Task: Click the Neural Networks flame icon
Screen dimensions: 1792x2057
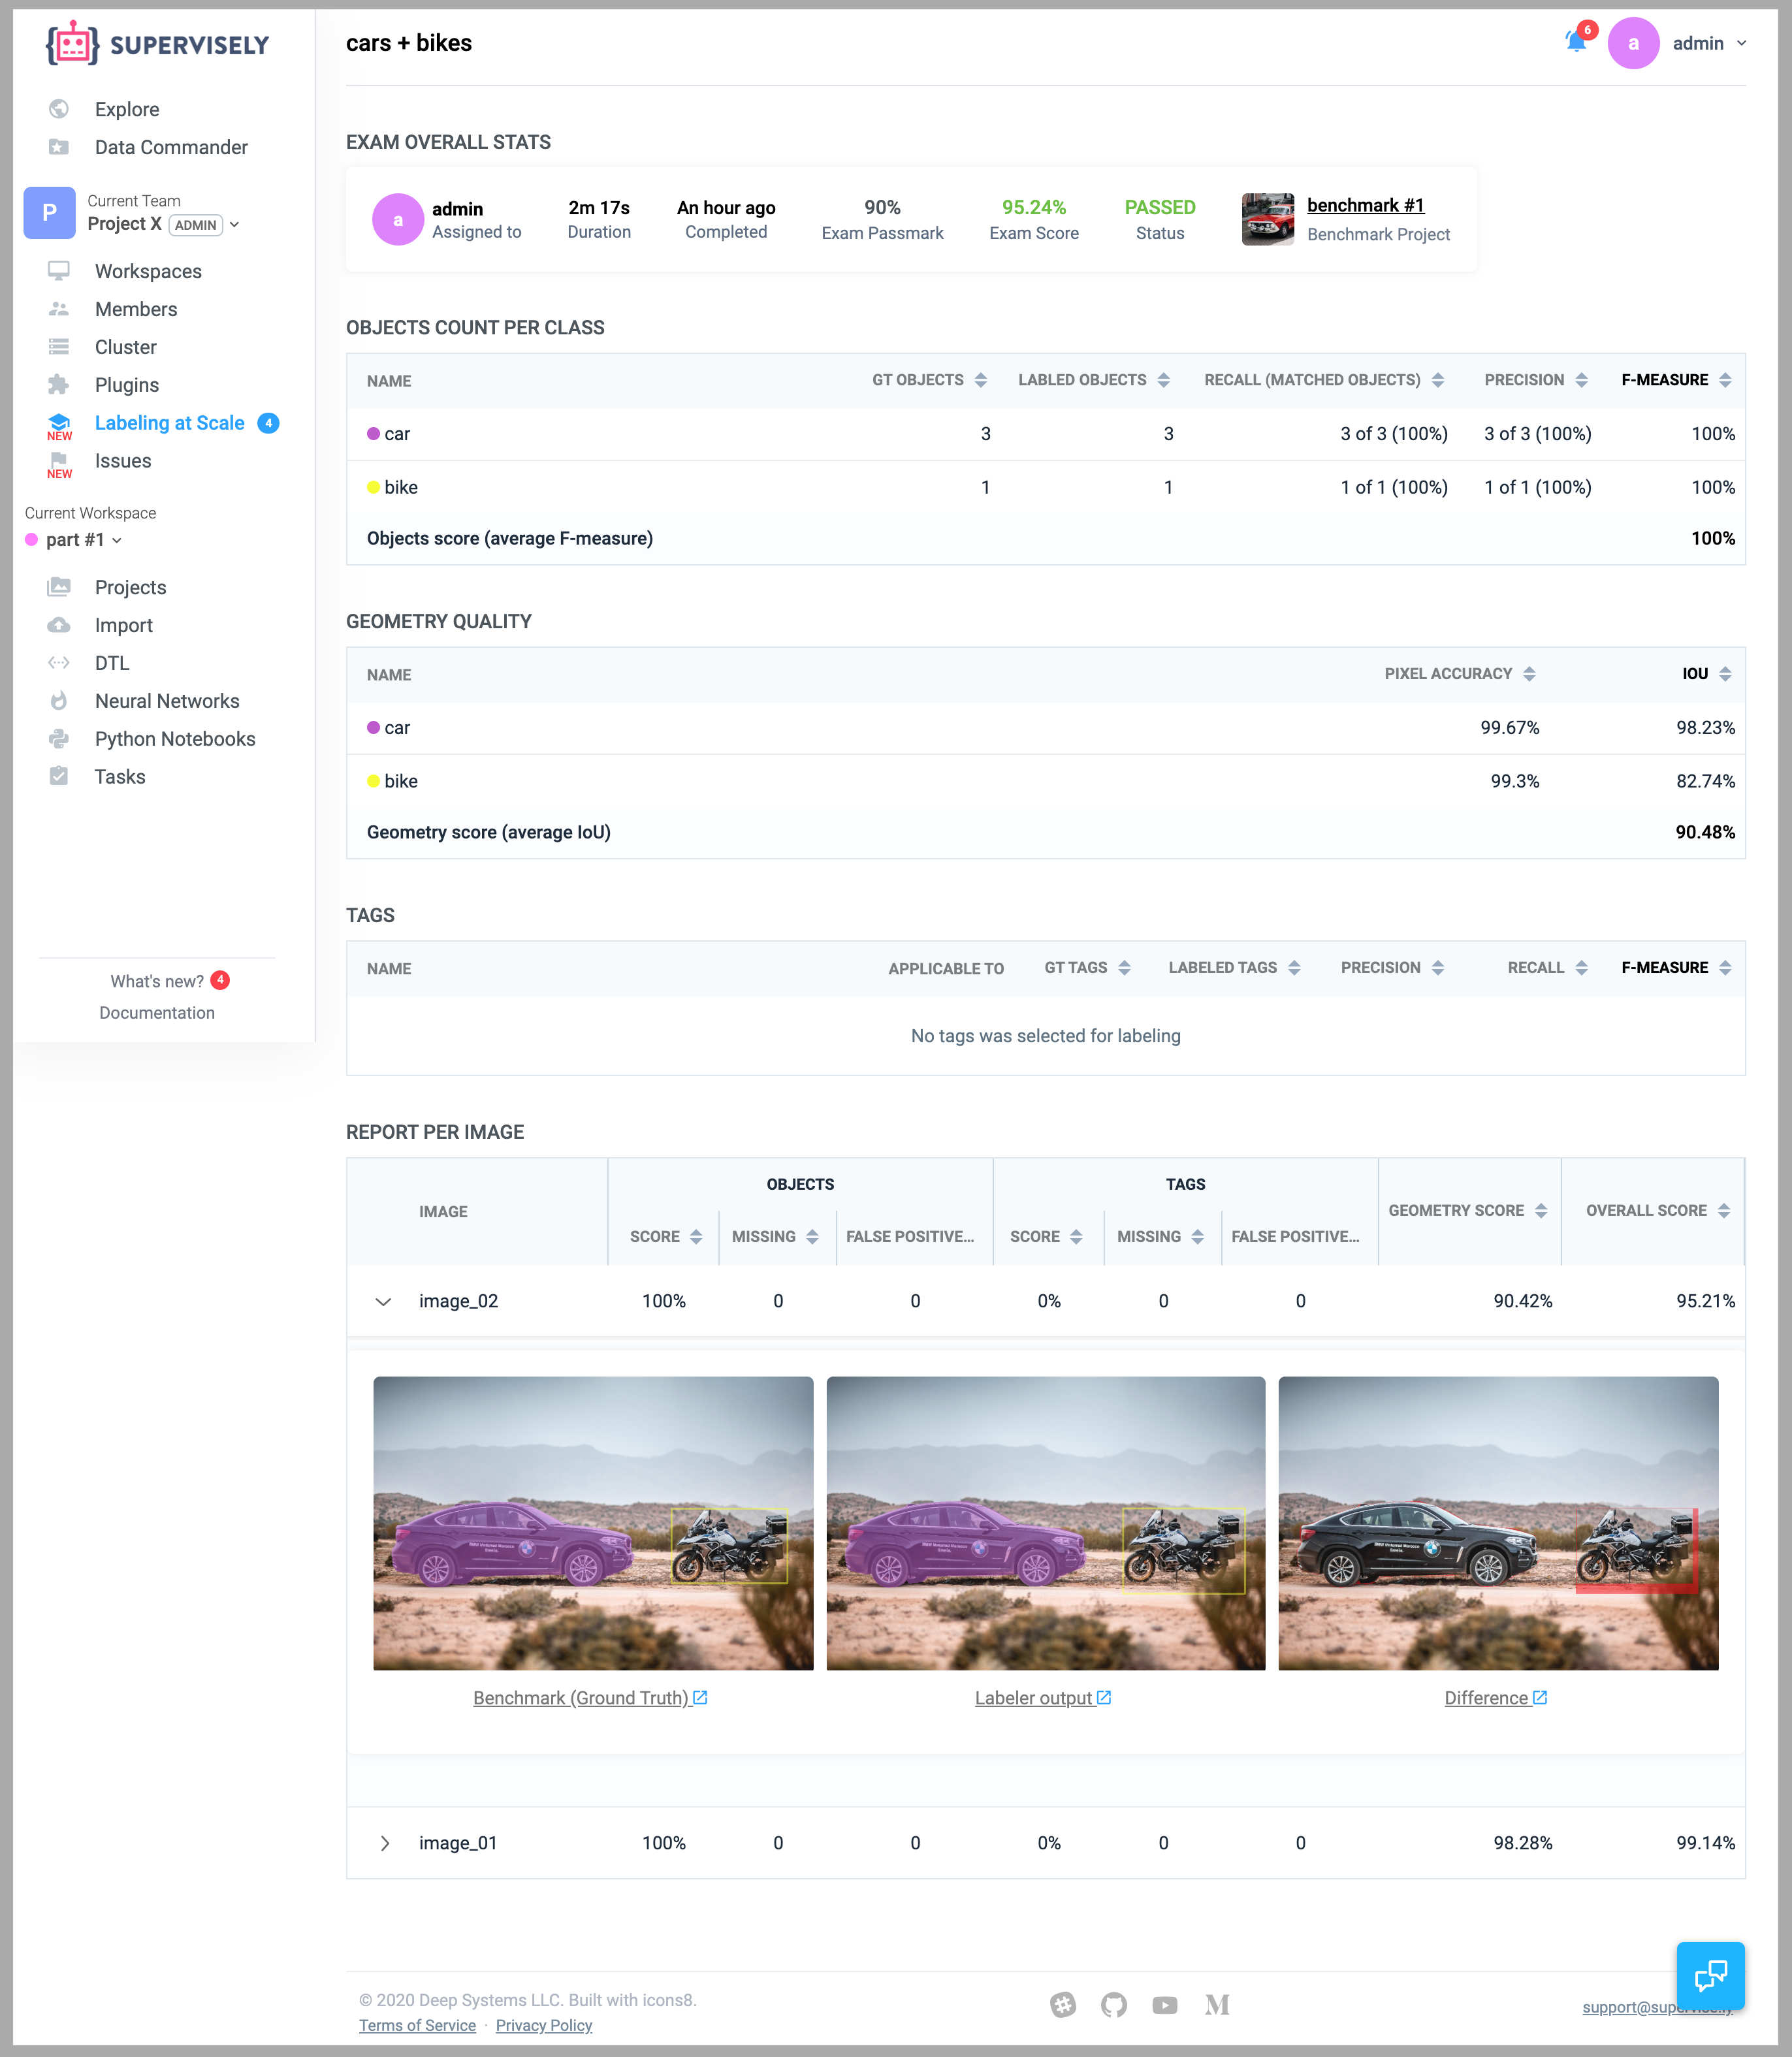Action: point(59,701)
